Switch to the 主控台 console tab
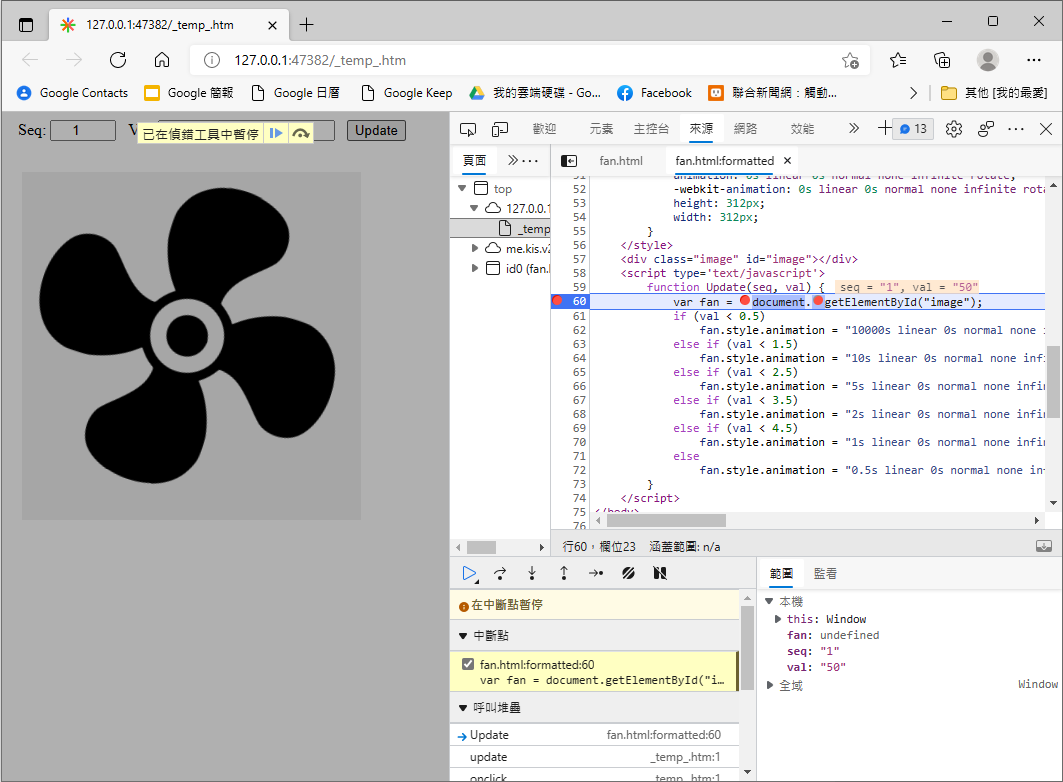 point(651,129)
